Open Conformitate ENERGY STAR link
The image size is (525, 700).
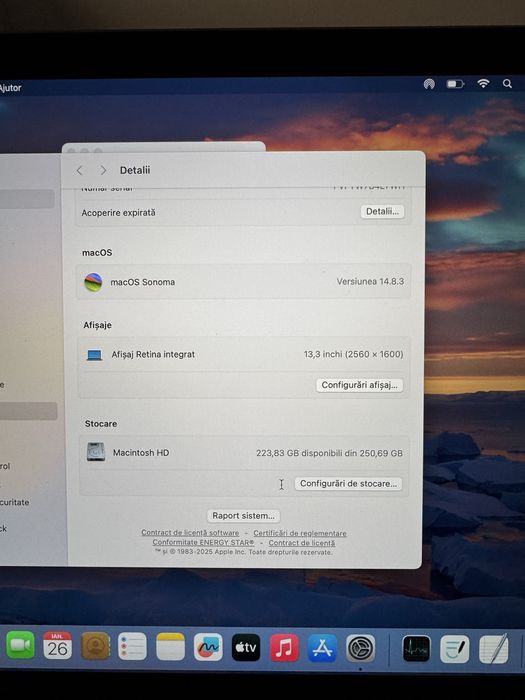(203, 542)
